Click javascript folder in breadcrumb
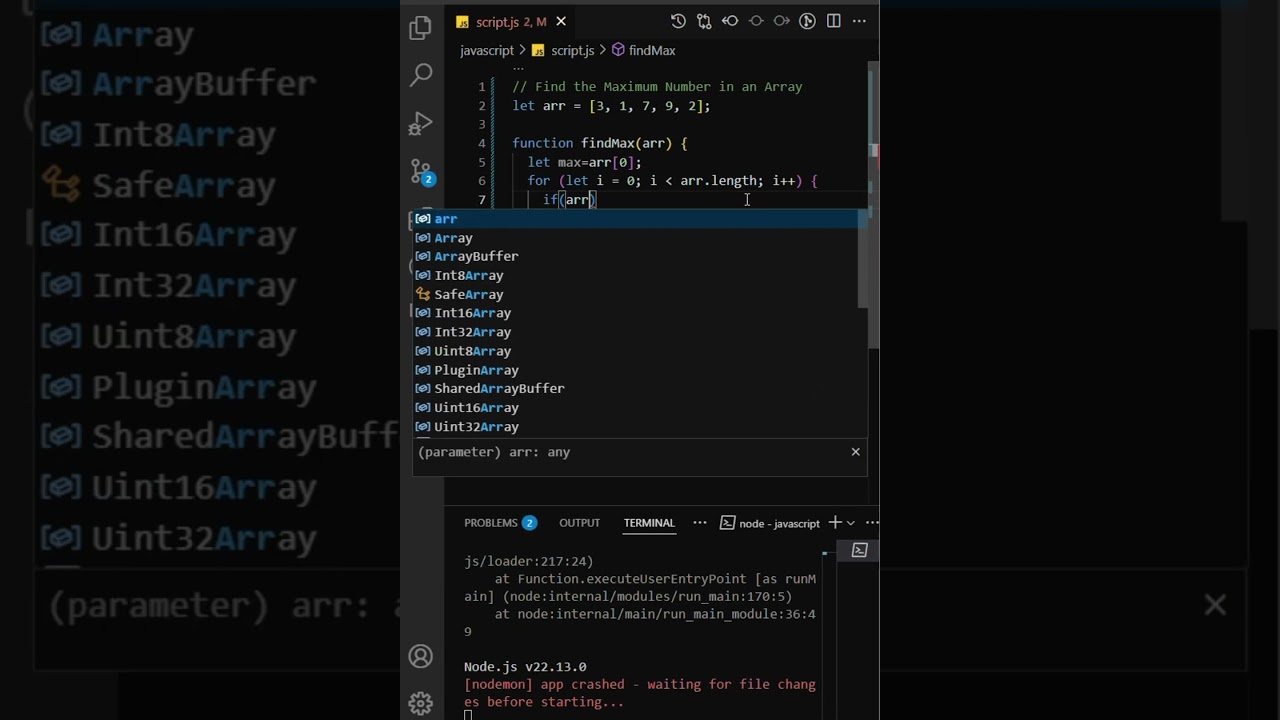Viewport: 1280px width, 720px height. point(487,50)
